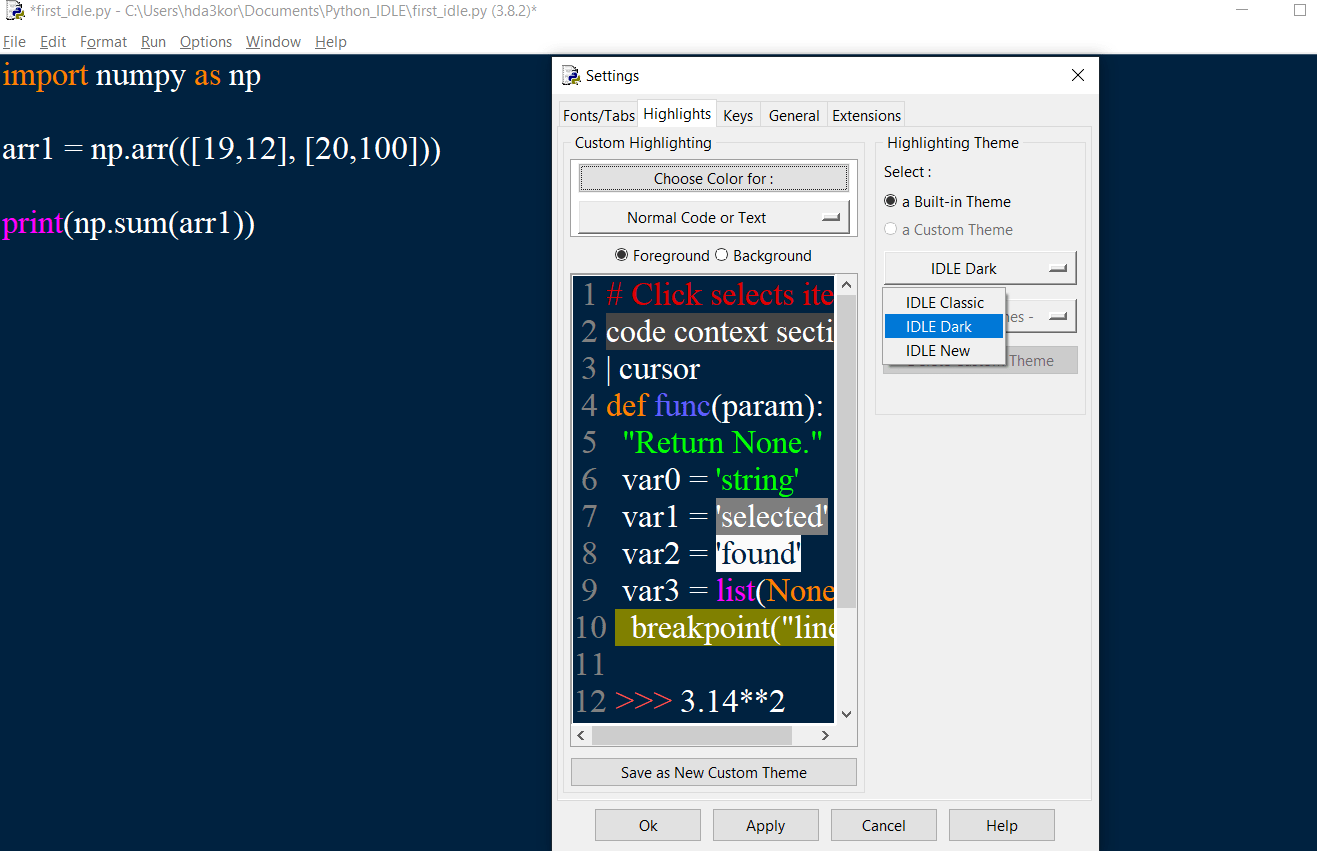The height and width of the screenshot is (851, 1317).
Task: Click the vertical scrollbar thumb in preview
Action: 846,451
